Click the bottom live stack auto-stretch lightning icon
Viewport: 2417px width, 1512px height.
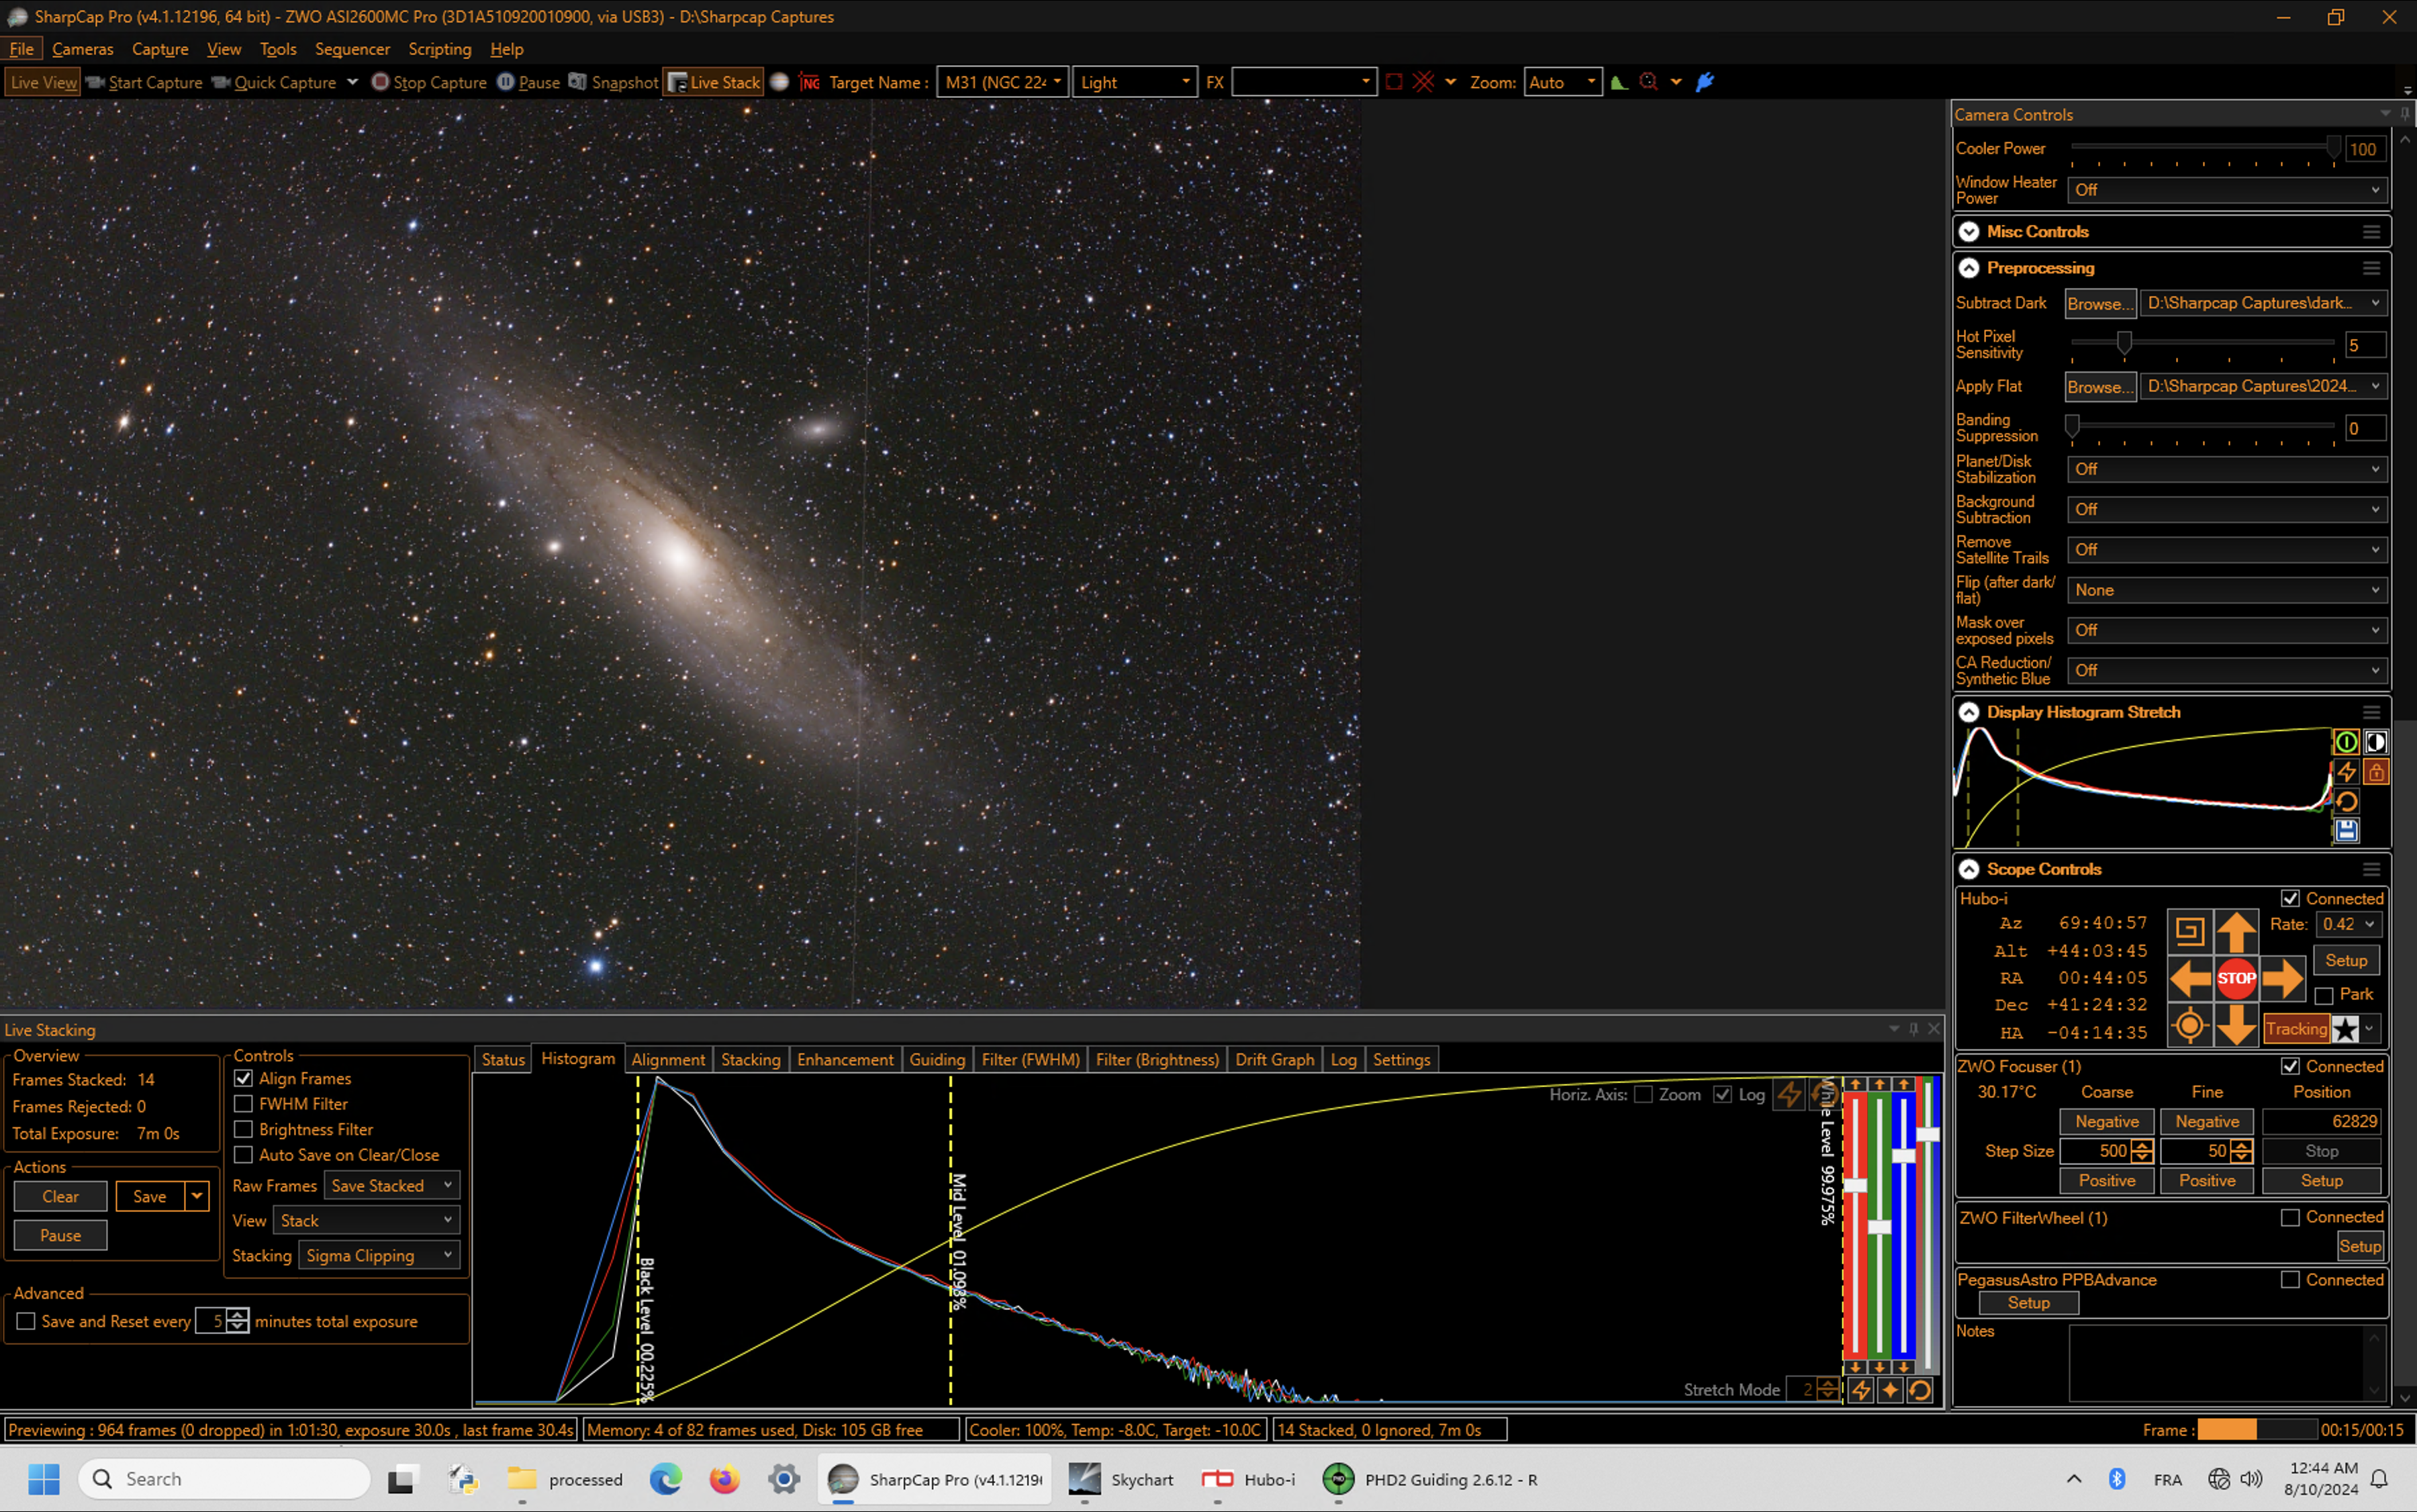[1860, 1389]
